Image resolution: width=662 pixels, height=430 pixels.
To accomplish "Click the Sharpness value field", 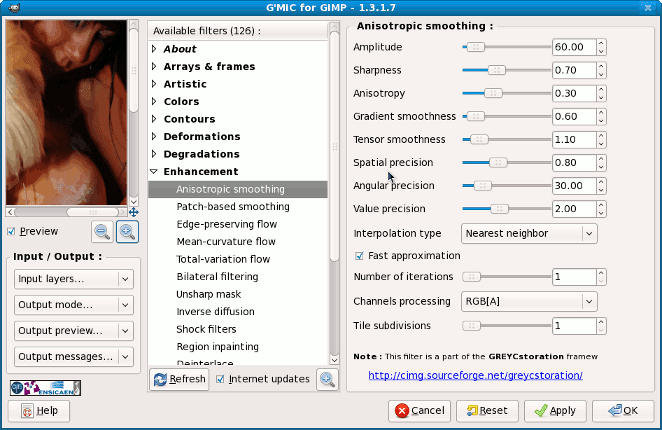I will (574, 70).
